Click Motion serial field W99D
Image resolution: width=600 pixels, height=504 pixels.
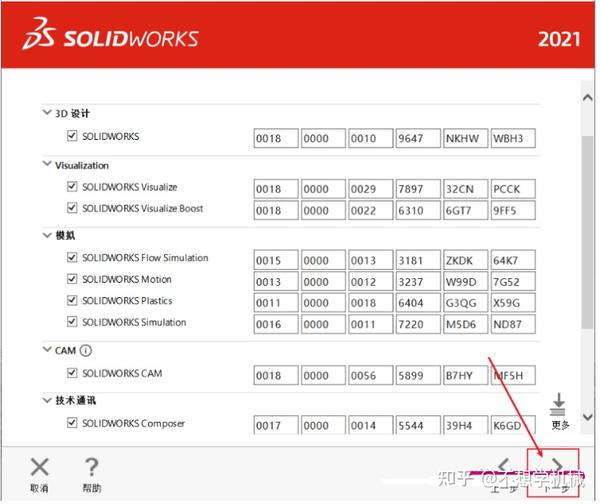(x=465, y=282)
